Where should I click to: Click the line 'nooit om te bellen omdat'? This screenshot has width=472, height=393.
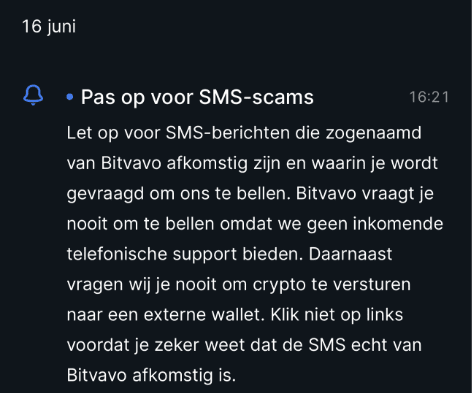(x=169, y=224)
